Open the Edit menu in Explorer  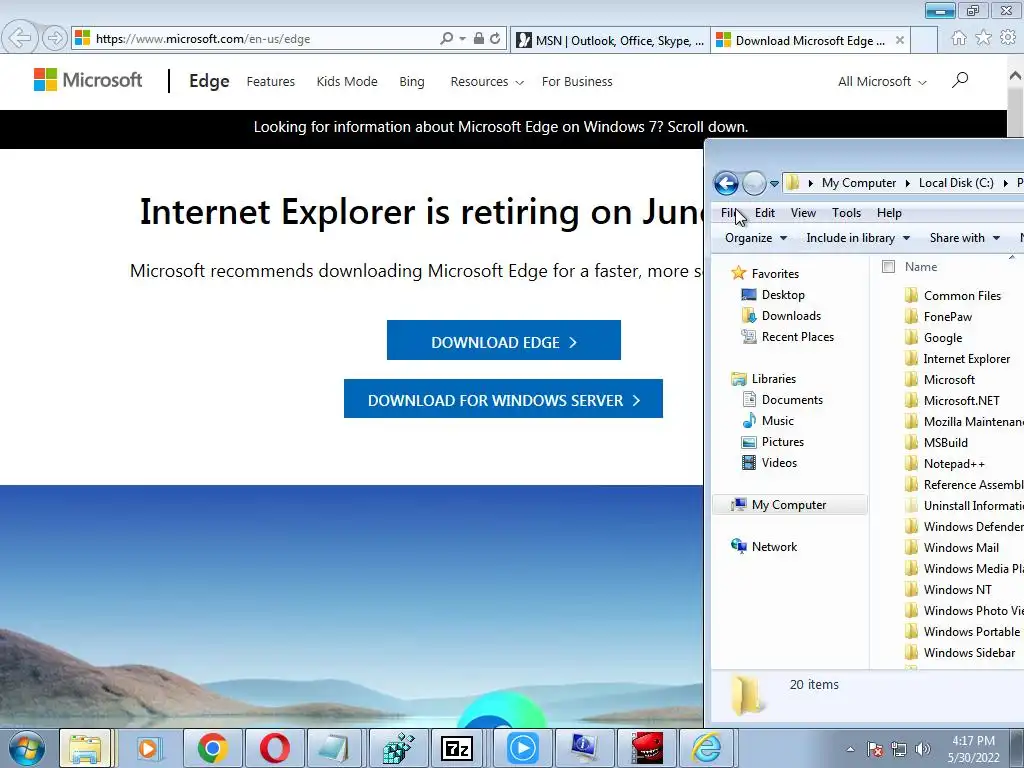pos(765,213)
